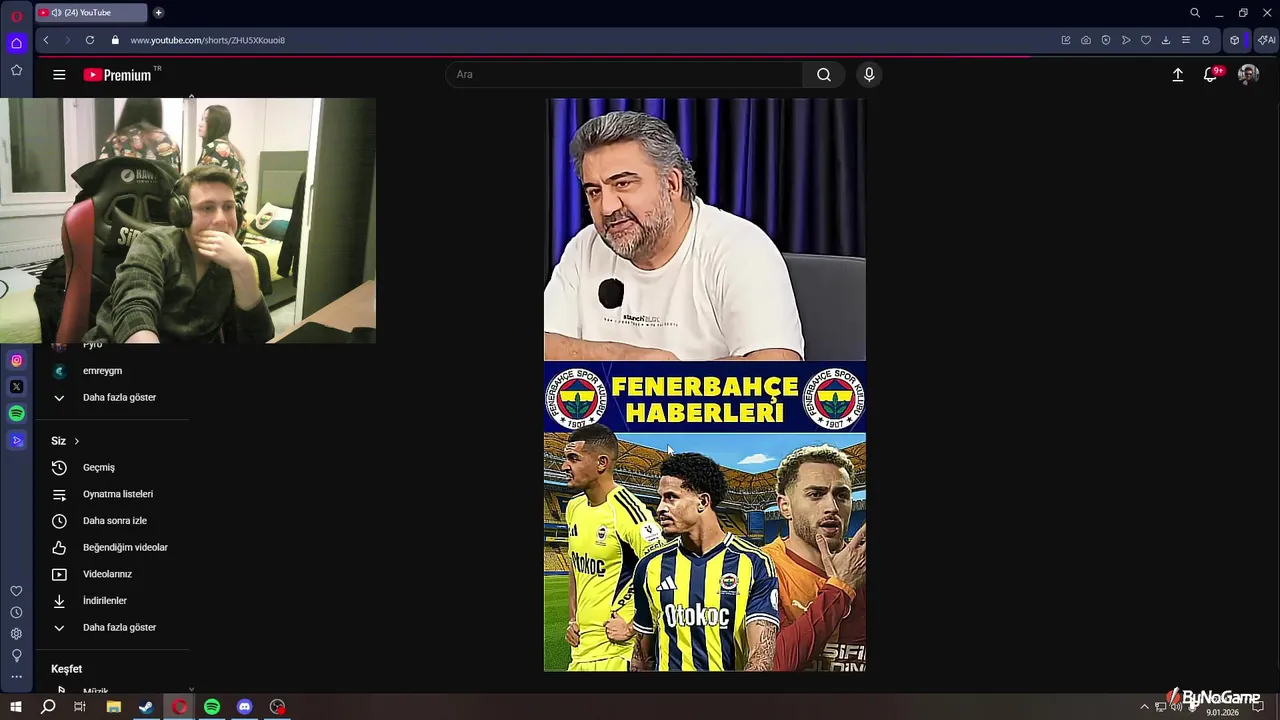Open sidebar lightbulb tips icon
Viewport: 1280px width, 720px height.
16,656
